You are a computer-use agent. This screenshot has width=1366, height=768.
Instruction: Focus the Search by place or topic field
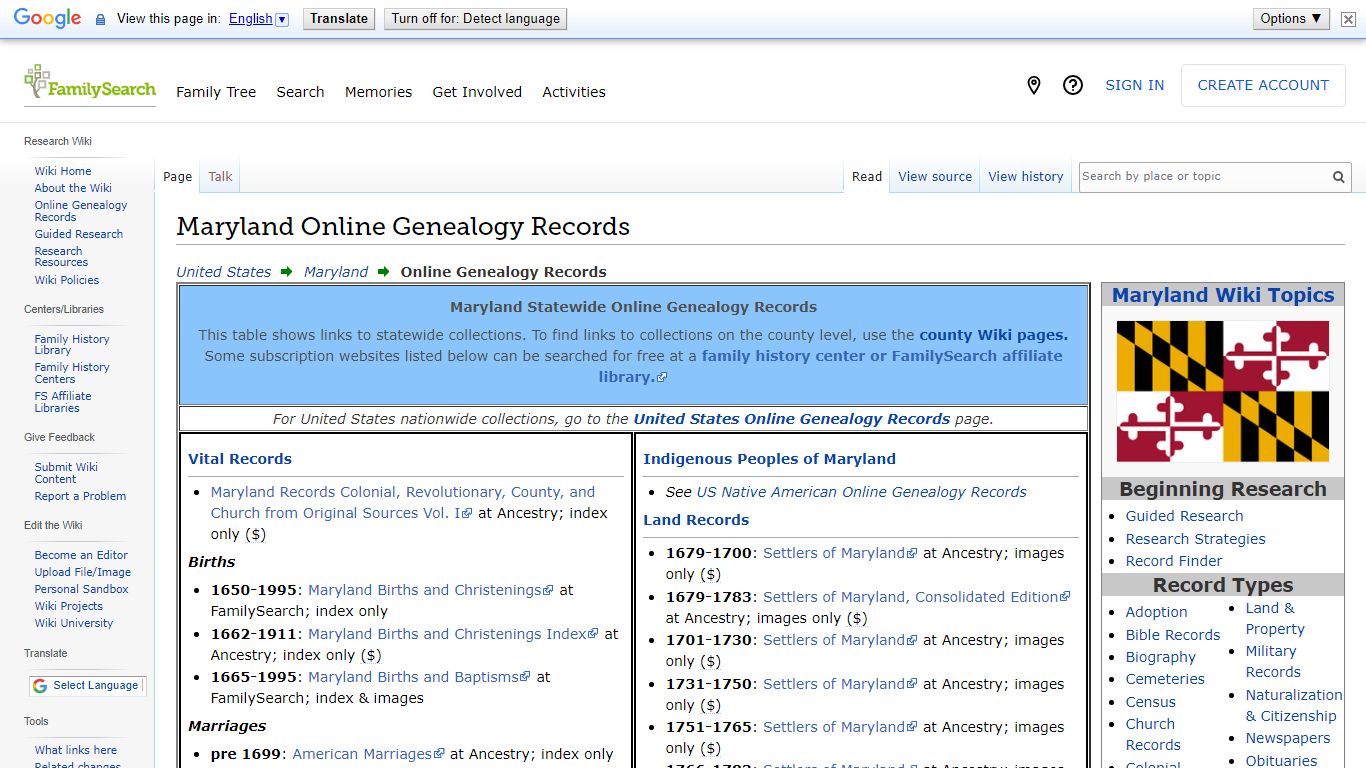tap(1204, 177)
